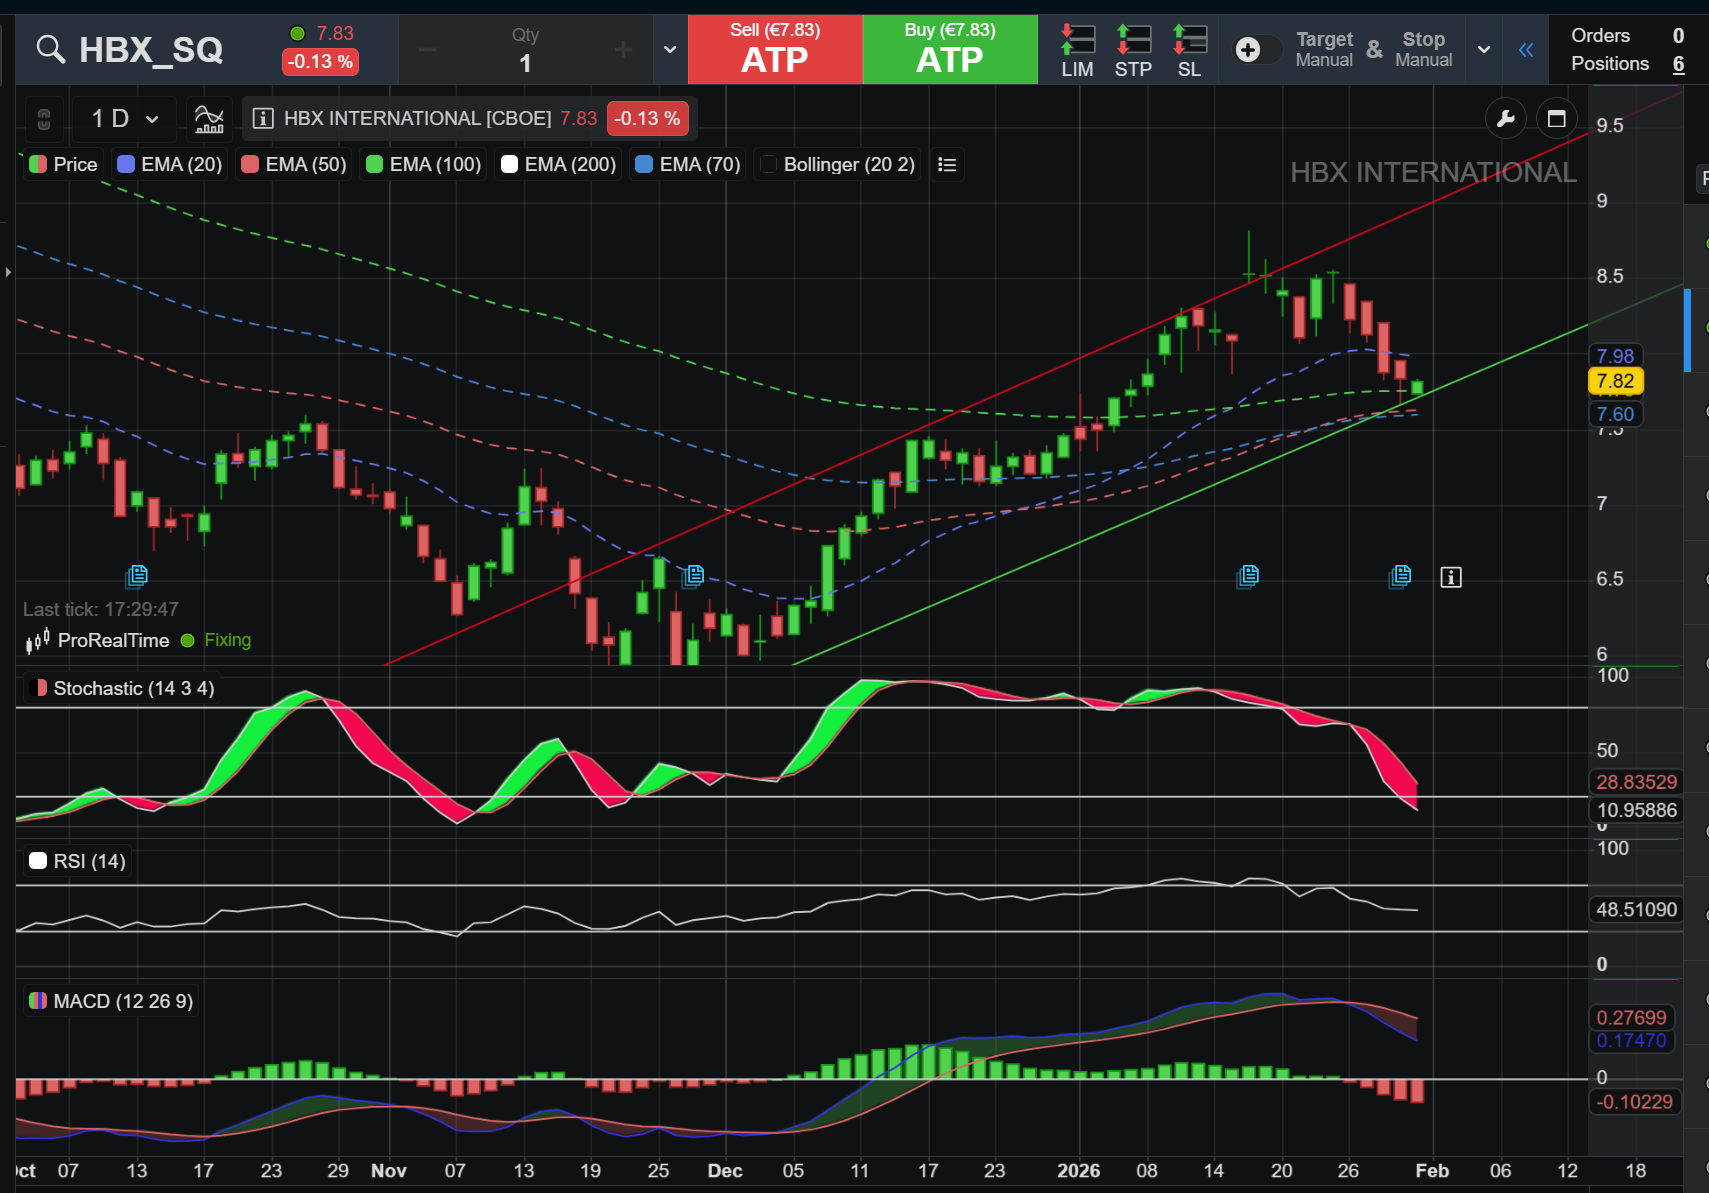
Task: Expand the order quantity dropdown arrow
Action: (x=670, y=50)
